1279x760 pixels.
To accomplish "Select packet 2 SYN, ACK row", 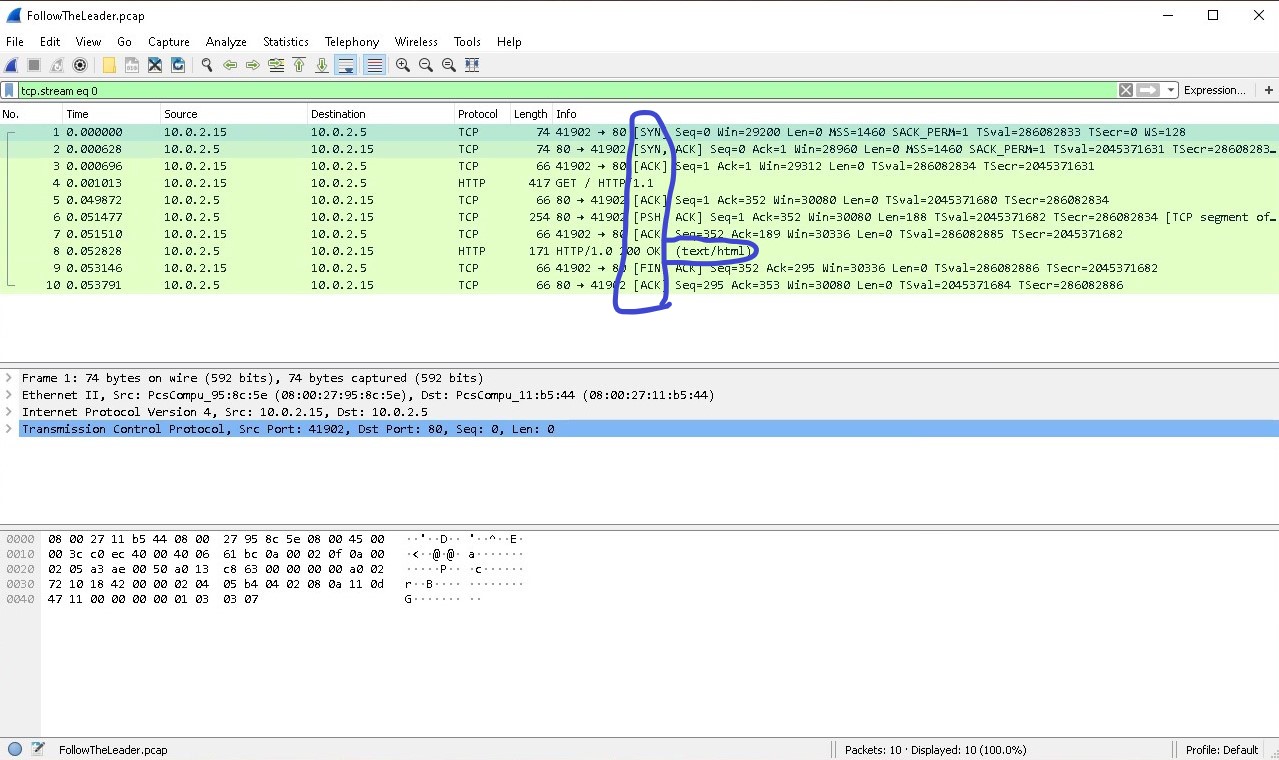I will (x=639, y=149).
